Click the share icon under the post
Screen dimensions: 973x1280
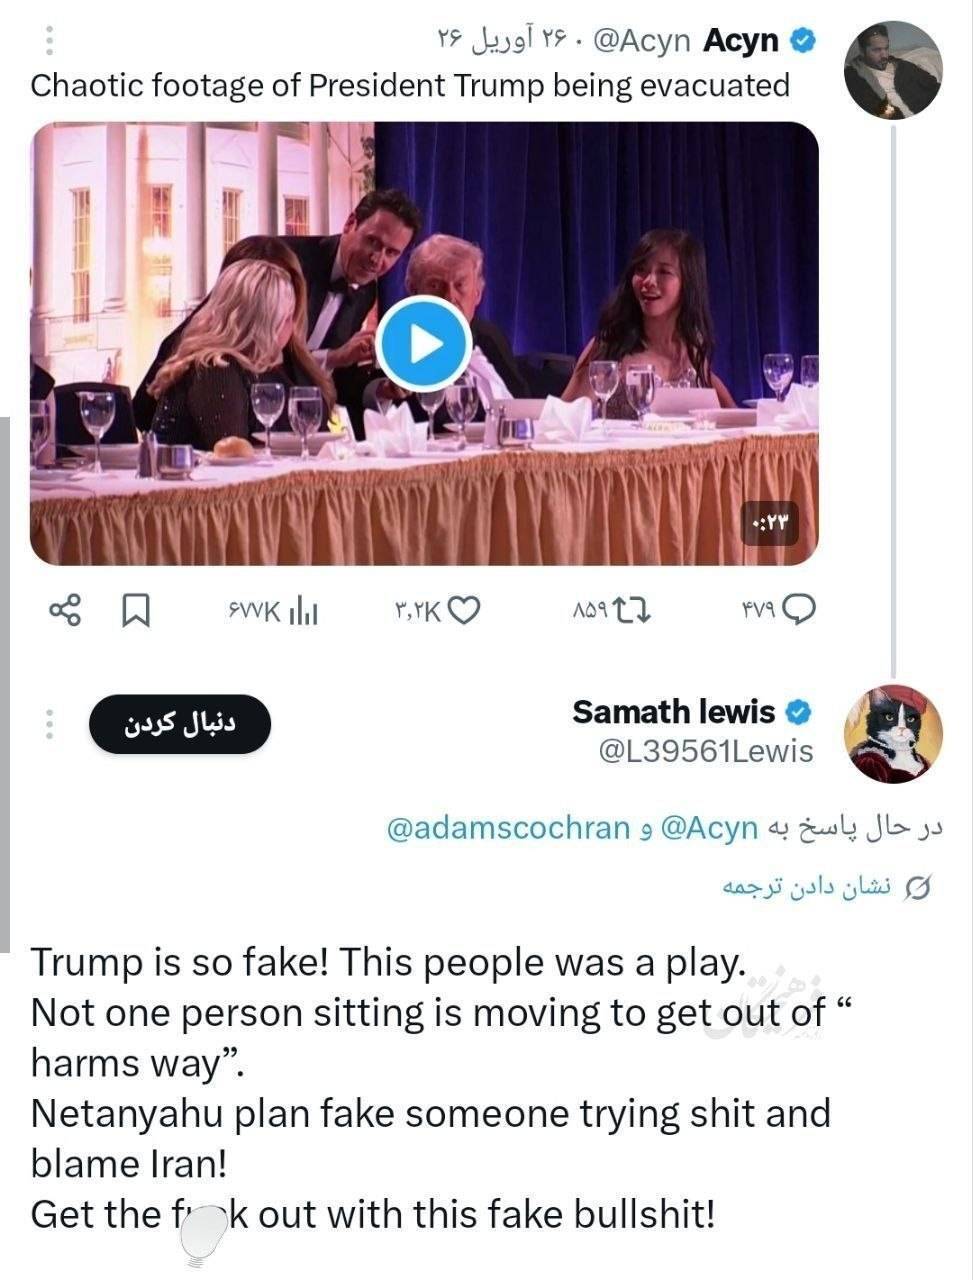click(x=64, y=609)
